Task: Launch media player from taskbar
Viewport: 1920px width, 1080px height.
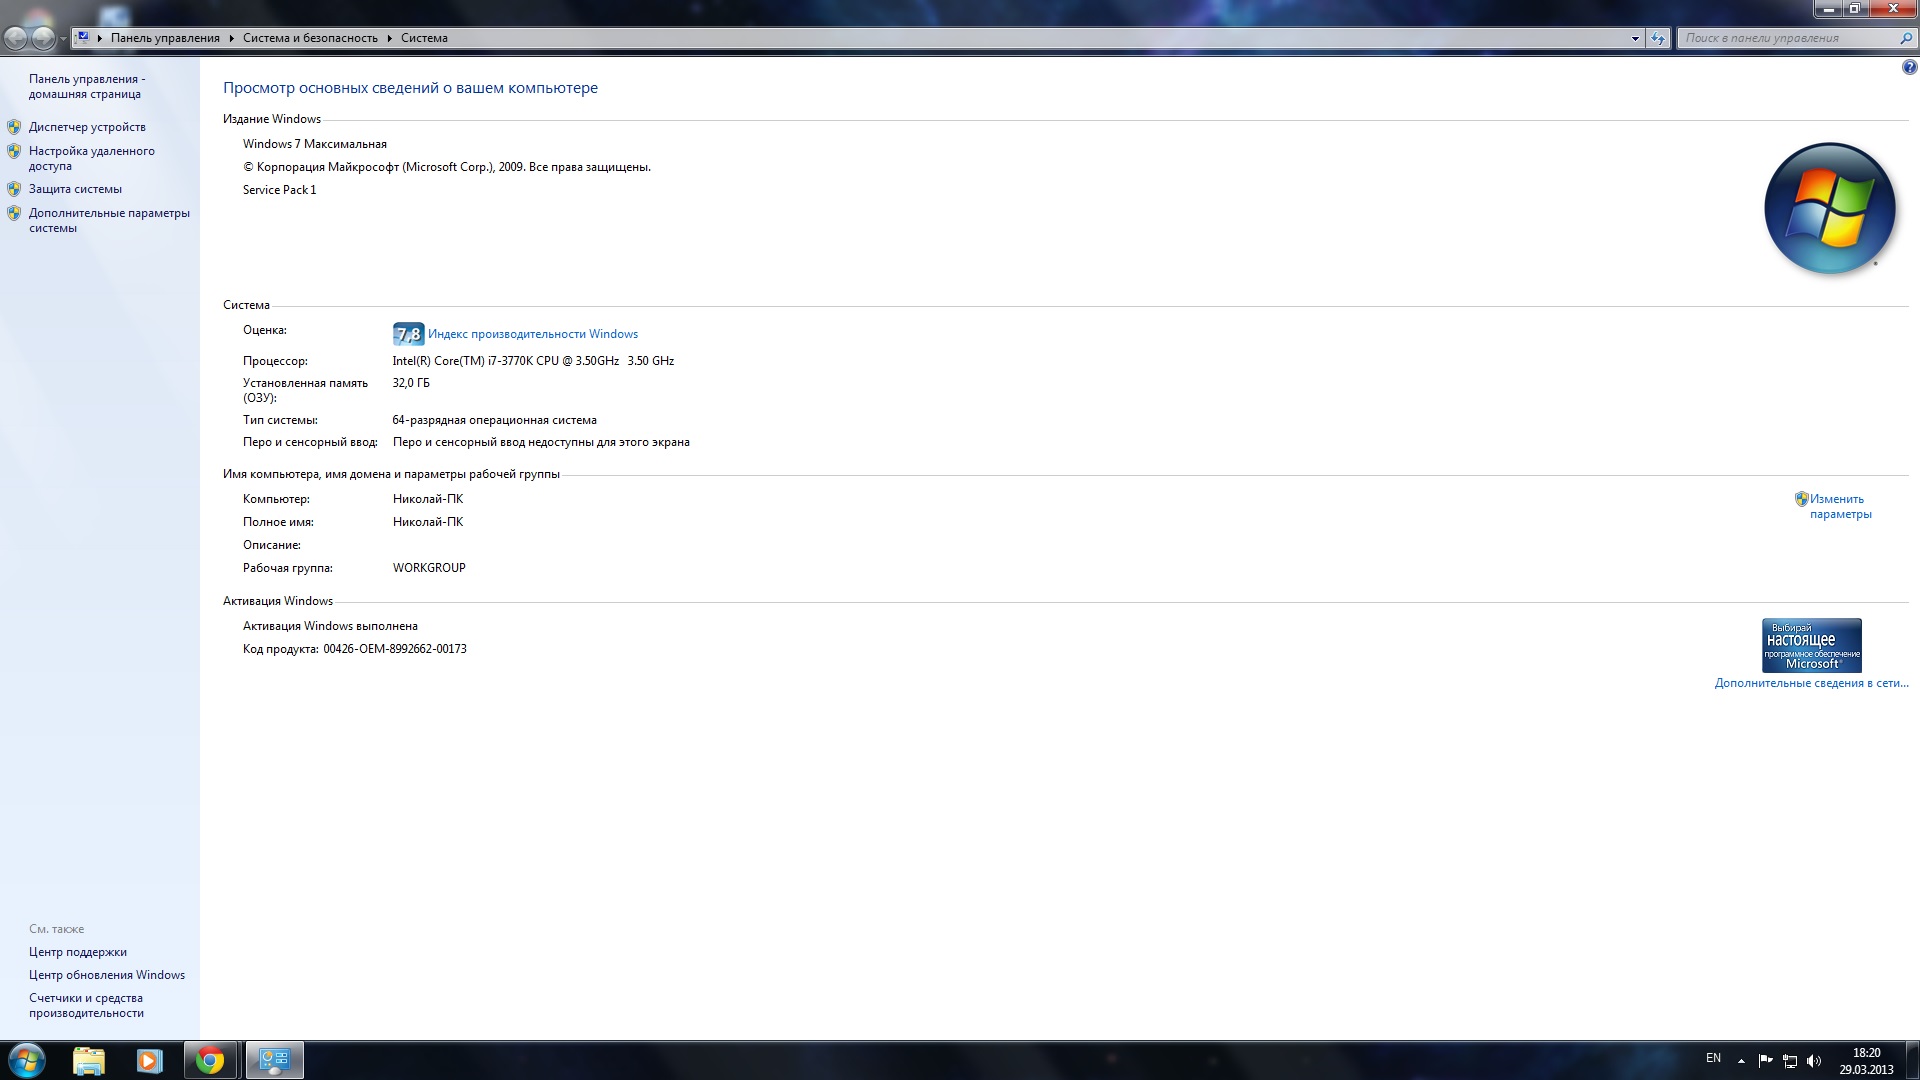Action: tap(149, 1060)
